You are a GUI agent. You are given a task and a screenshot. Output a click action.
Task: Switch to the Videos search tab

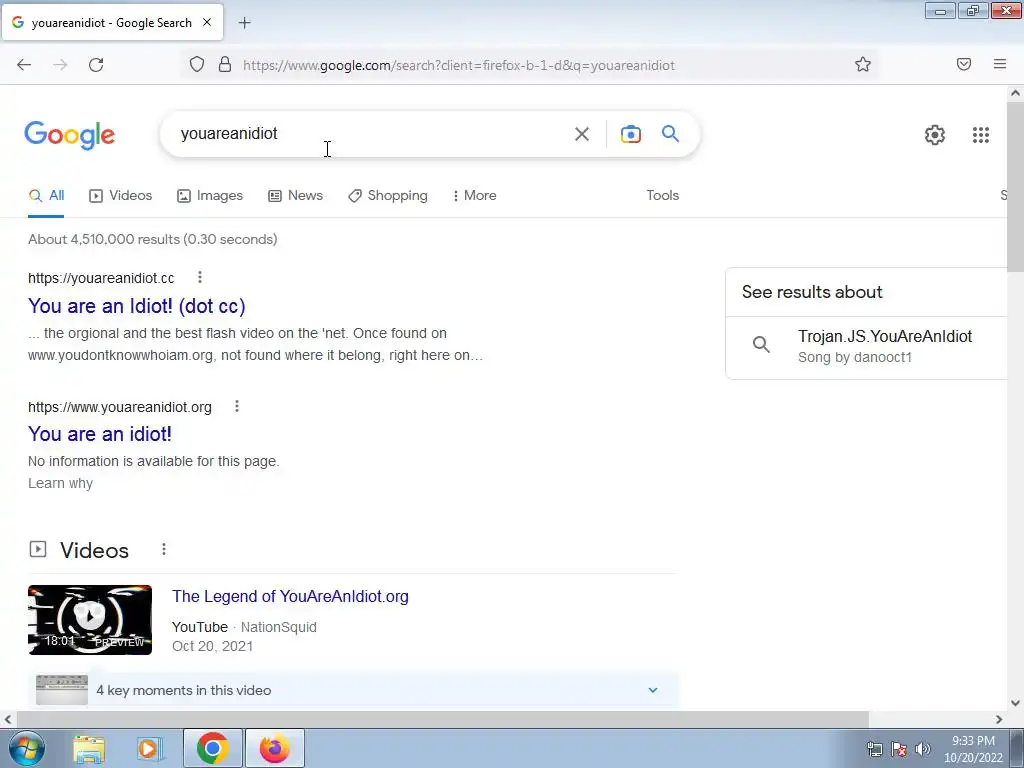121,195
